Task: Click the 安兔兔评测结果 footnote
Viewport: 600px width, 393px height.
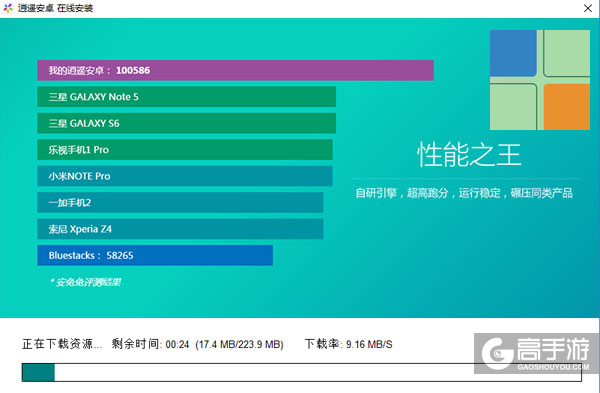Action: (86, 282)
